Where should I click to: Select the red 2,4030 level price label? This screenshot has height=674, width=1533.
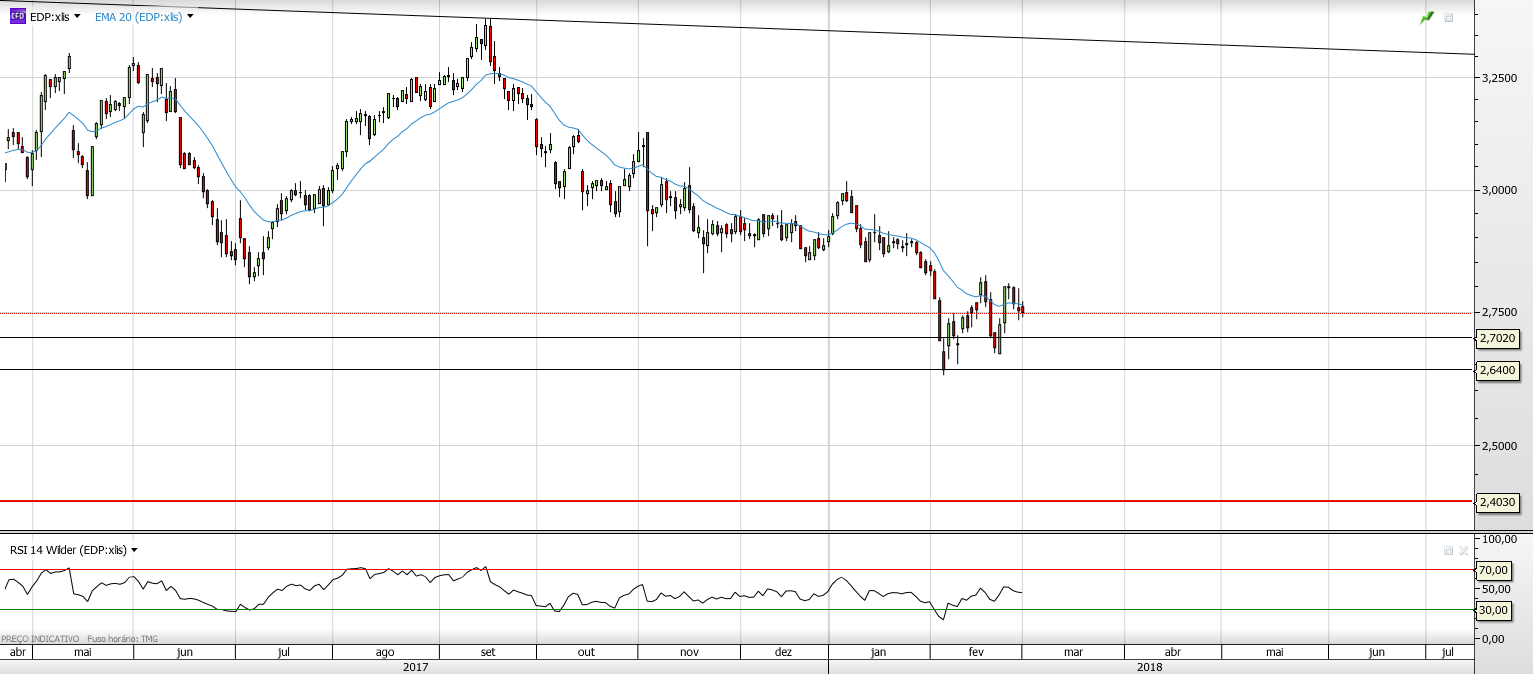(1498, 502)
